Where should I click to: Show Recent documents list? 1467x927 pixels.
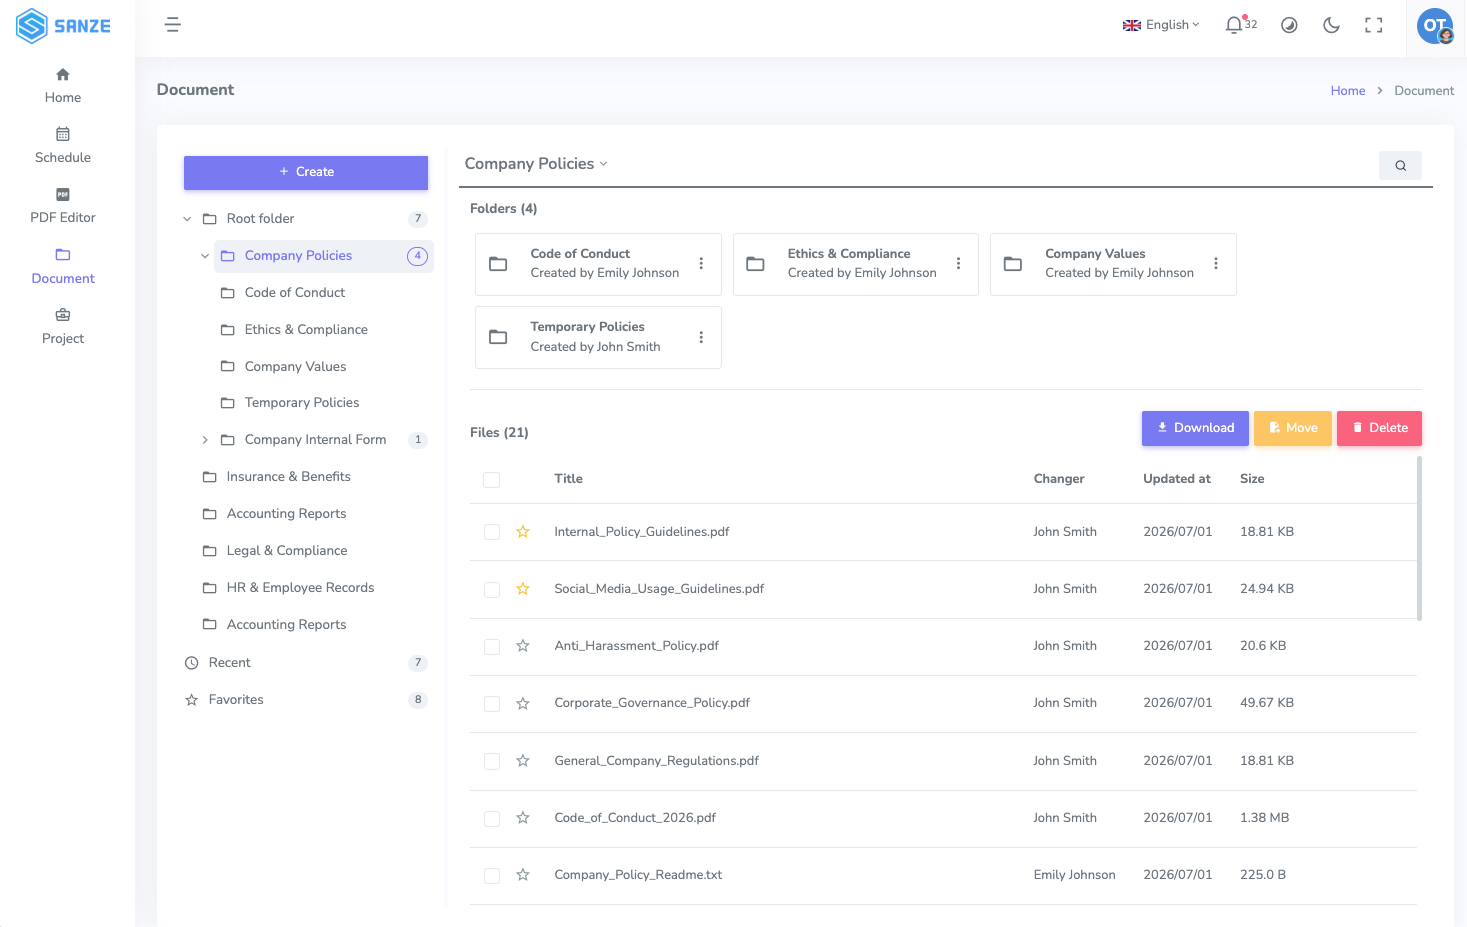(x=306, y=663)
